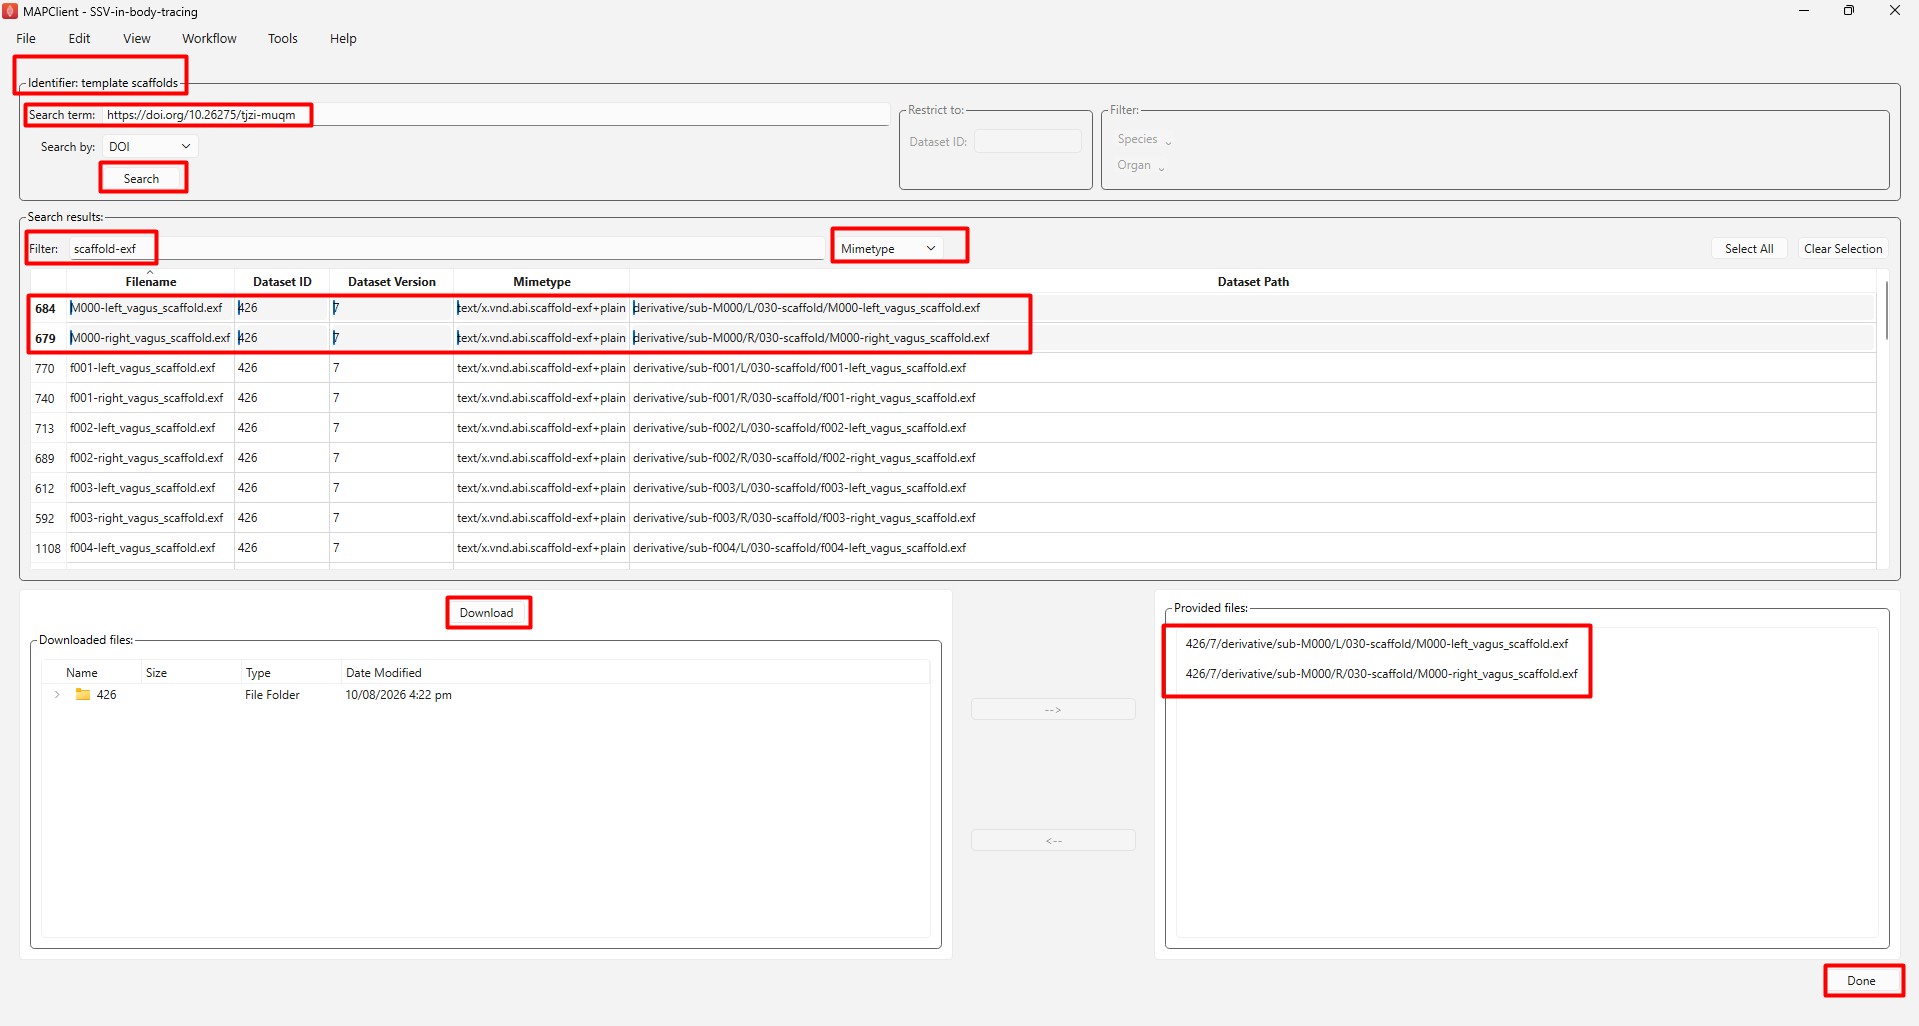Viewport: 1919px width, 1026px height.
Task: Select row M000-left_vagus_scaffold.exf
Action: [x=952, y=308]
